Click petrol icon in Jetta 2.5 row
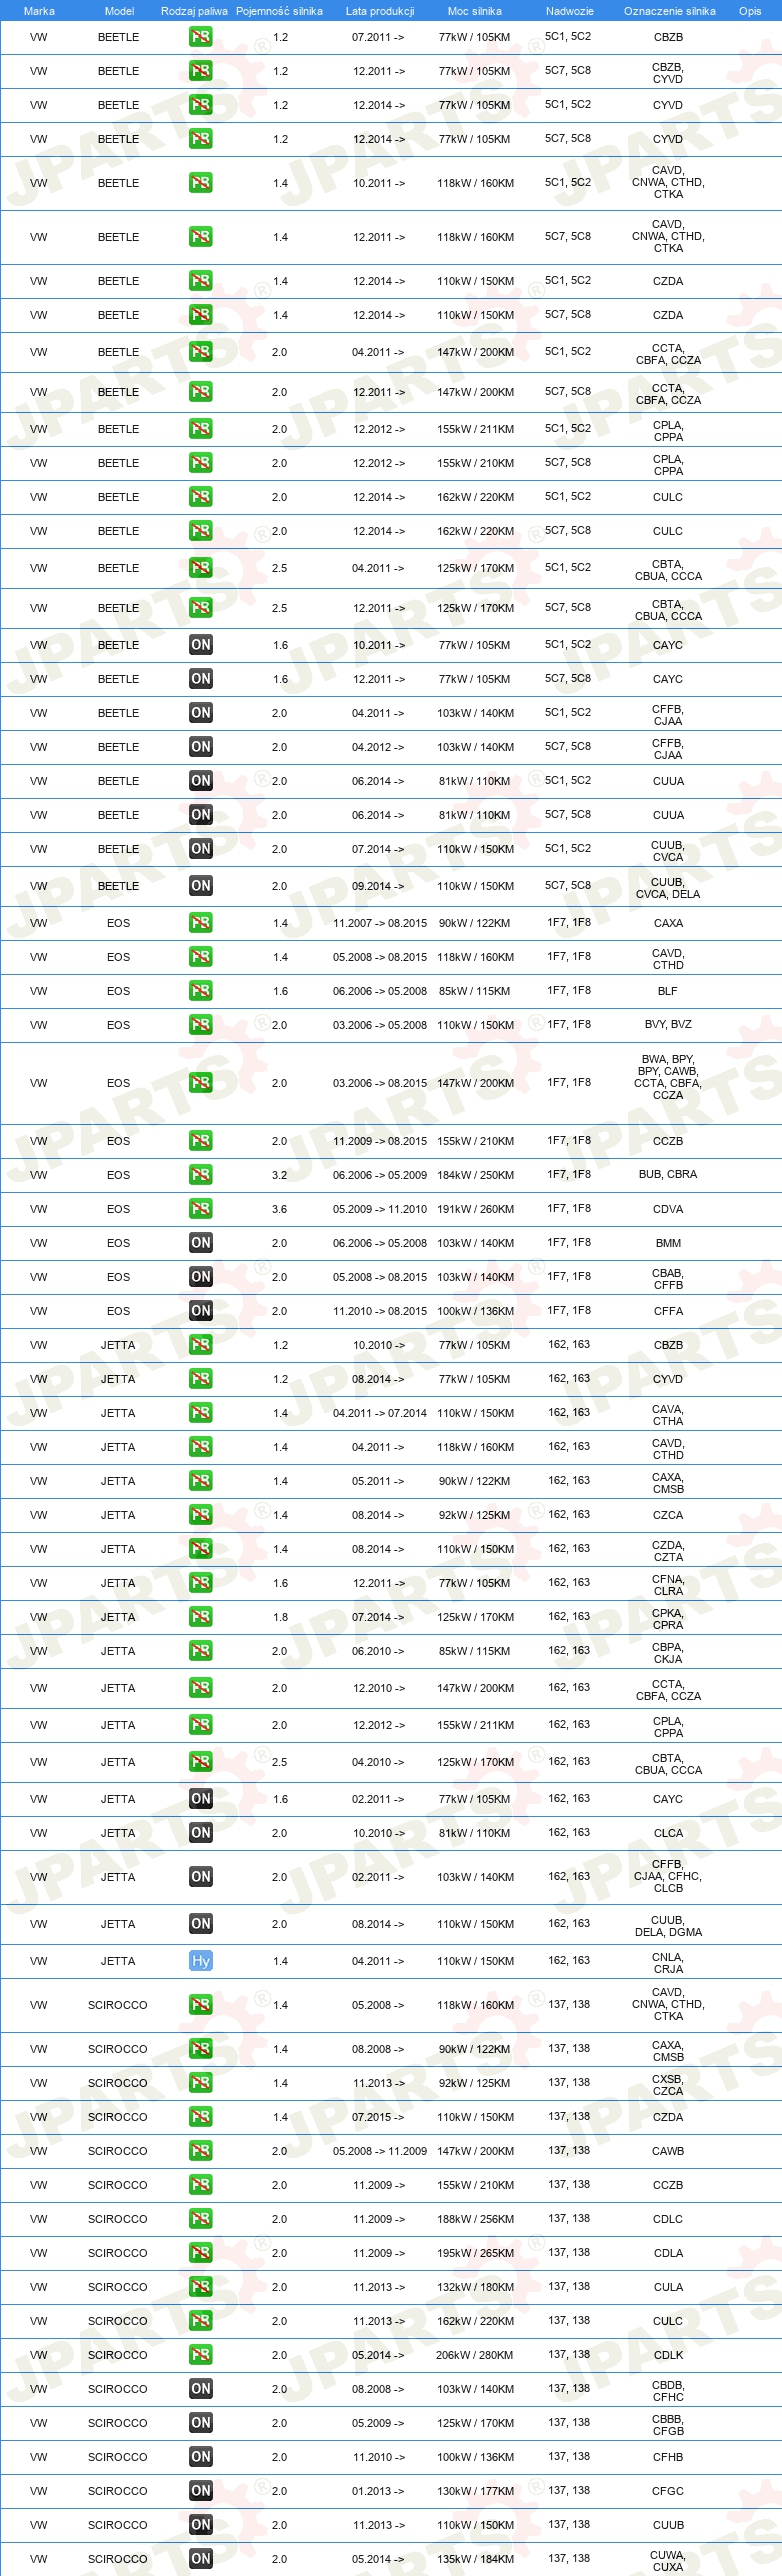The height and width of the screenshot is (2576, 782). pos(201,1762)
